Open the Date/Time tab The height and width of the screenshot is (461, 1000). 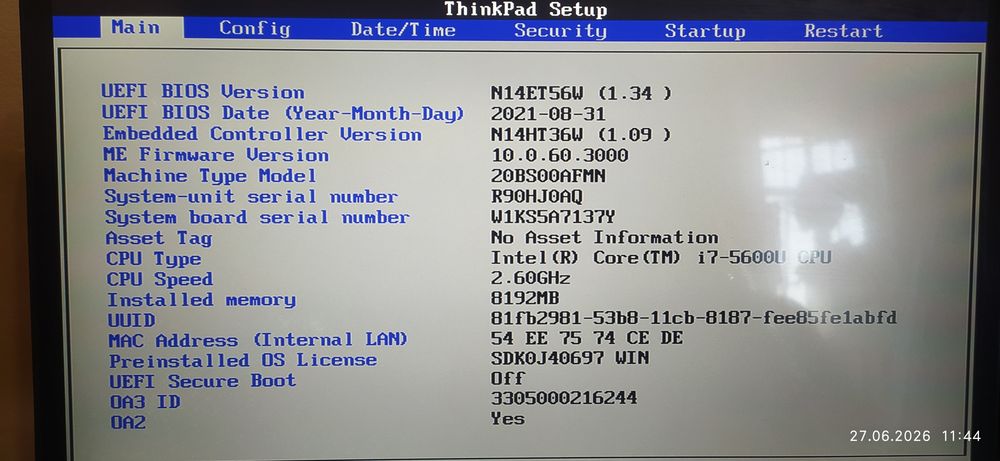pyautogui.click(x=403, y=29)
